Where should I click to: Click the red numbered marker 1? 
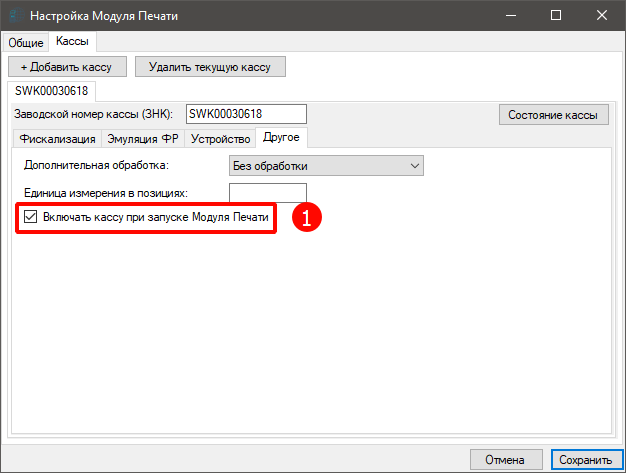pos(305,217)
